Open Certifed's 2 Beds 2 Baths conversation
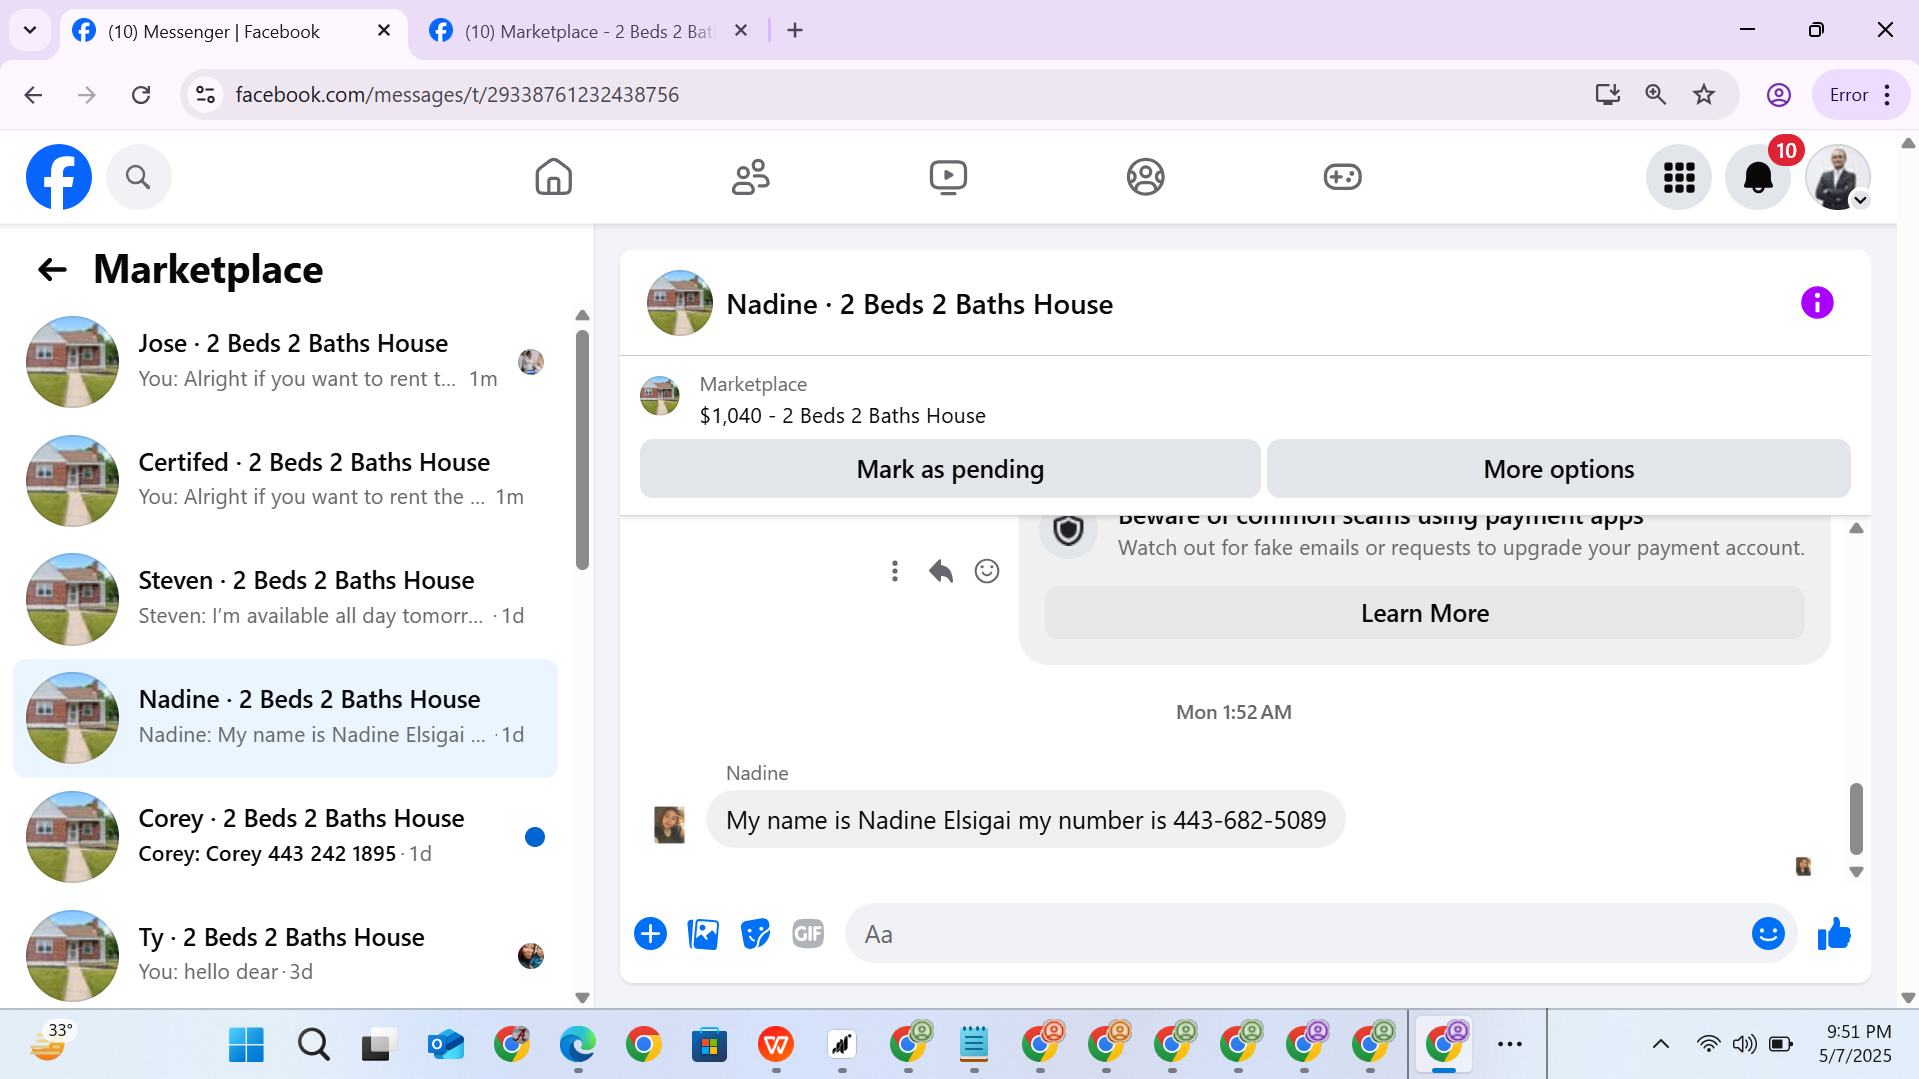 pyautogui.click(x=285, y=480)
